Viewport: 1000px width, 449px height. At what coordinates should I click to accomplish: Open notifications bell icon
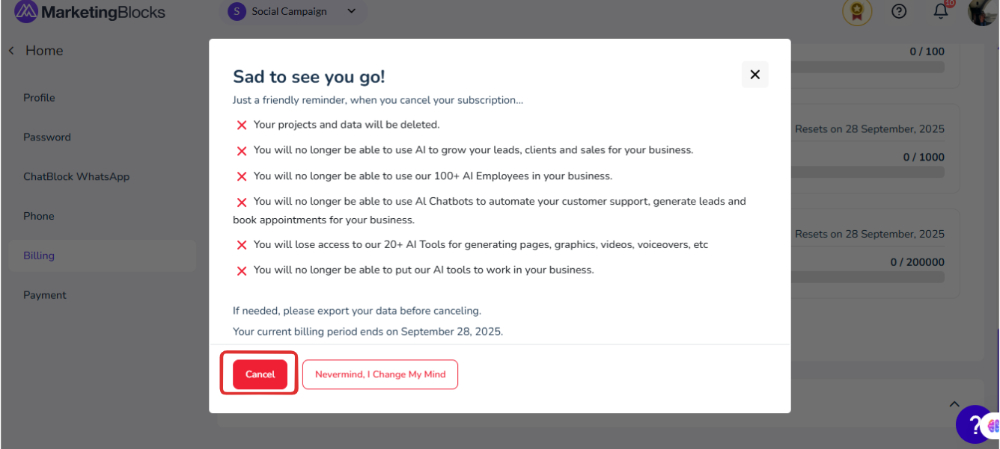940,11
